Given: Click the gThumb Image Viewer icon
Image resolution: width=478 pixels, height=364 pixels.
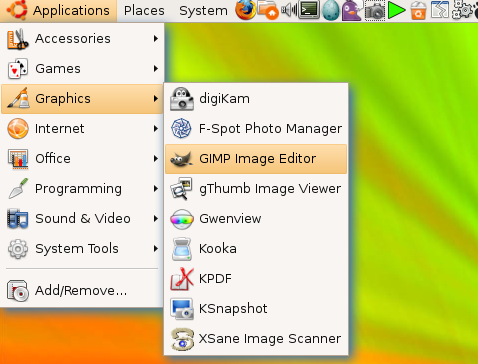Looking at the screenshot, I should [181, 189].
